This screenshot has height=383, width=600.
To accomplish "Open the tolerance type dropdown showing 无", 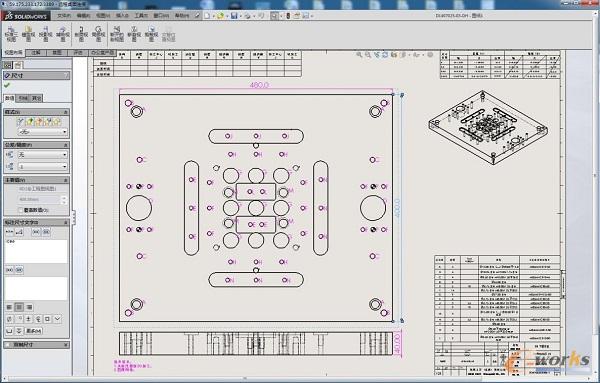I will (x=42, y=155).
